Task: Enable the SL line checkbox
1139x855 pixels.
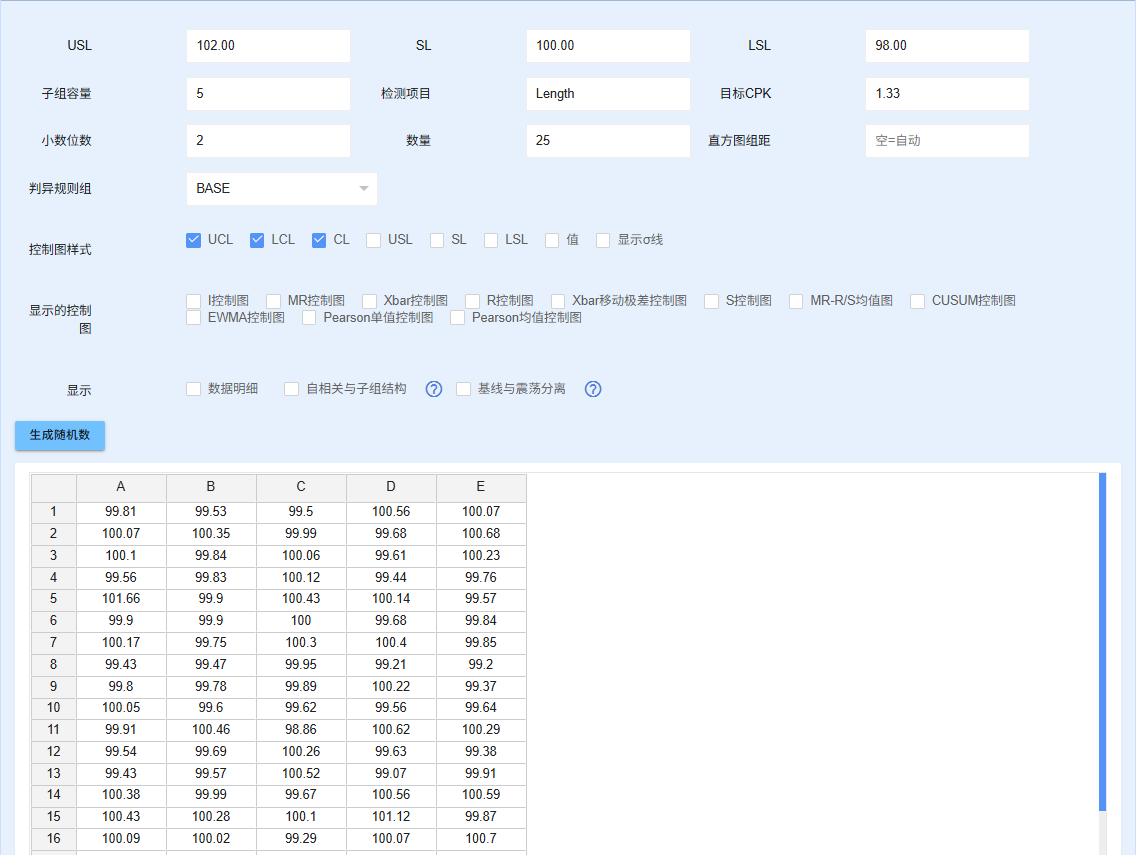Action: pos(437,240)
